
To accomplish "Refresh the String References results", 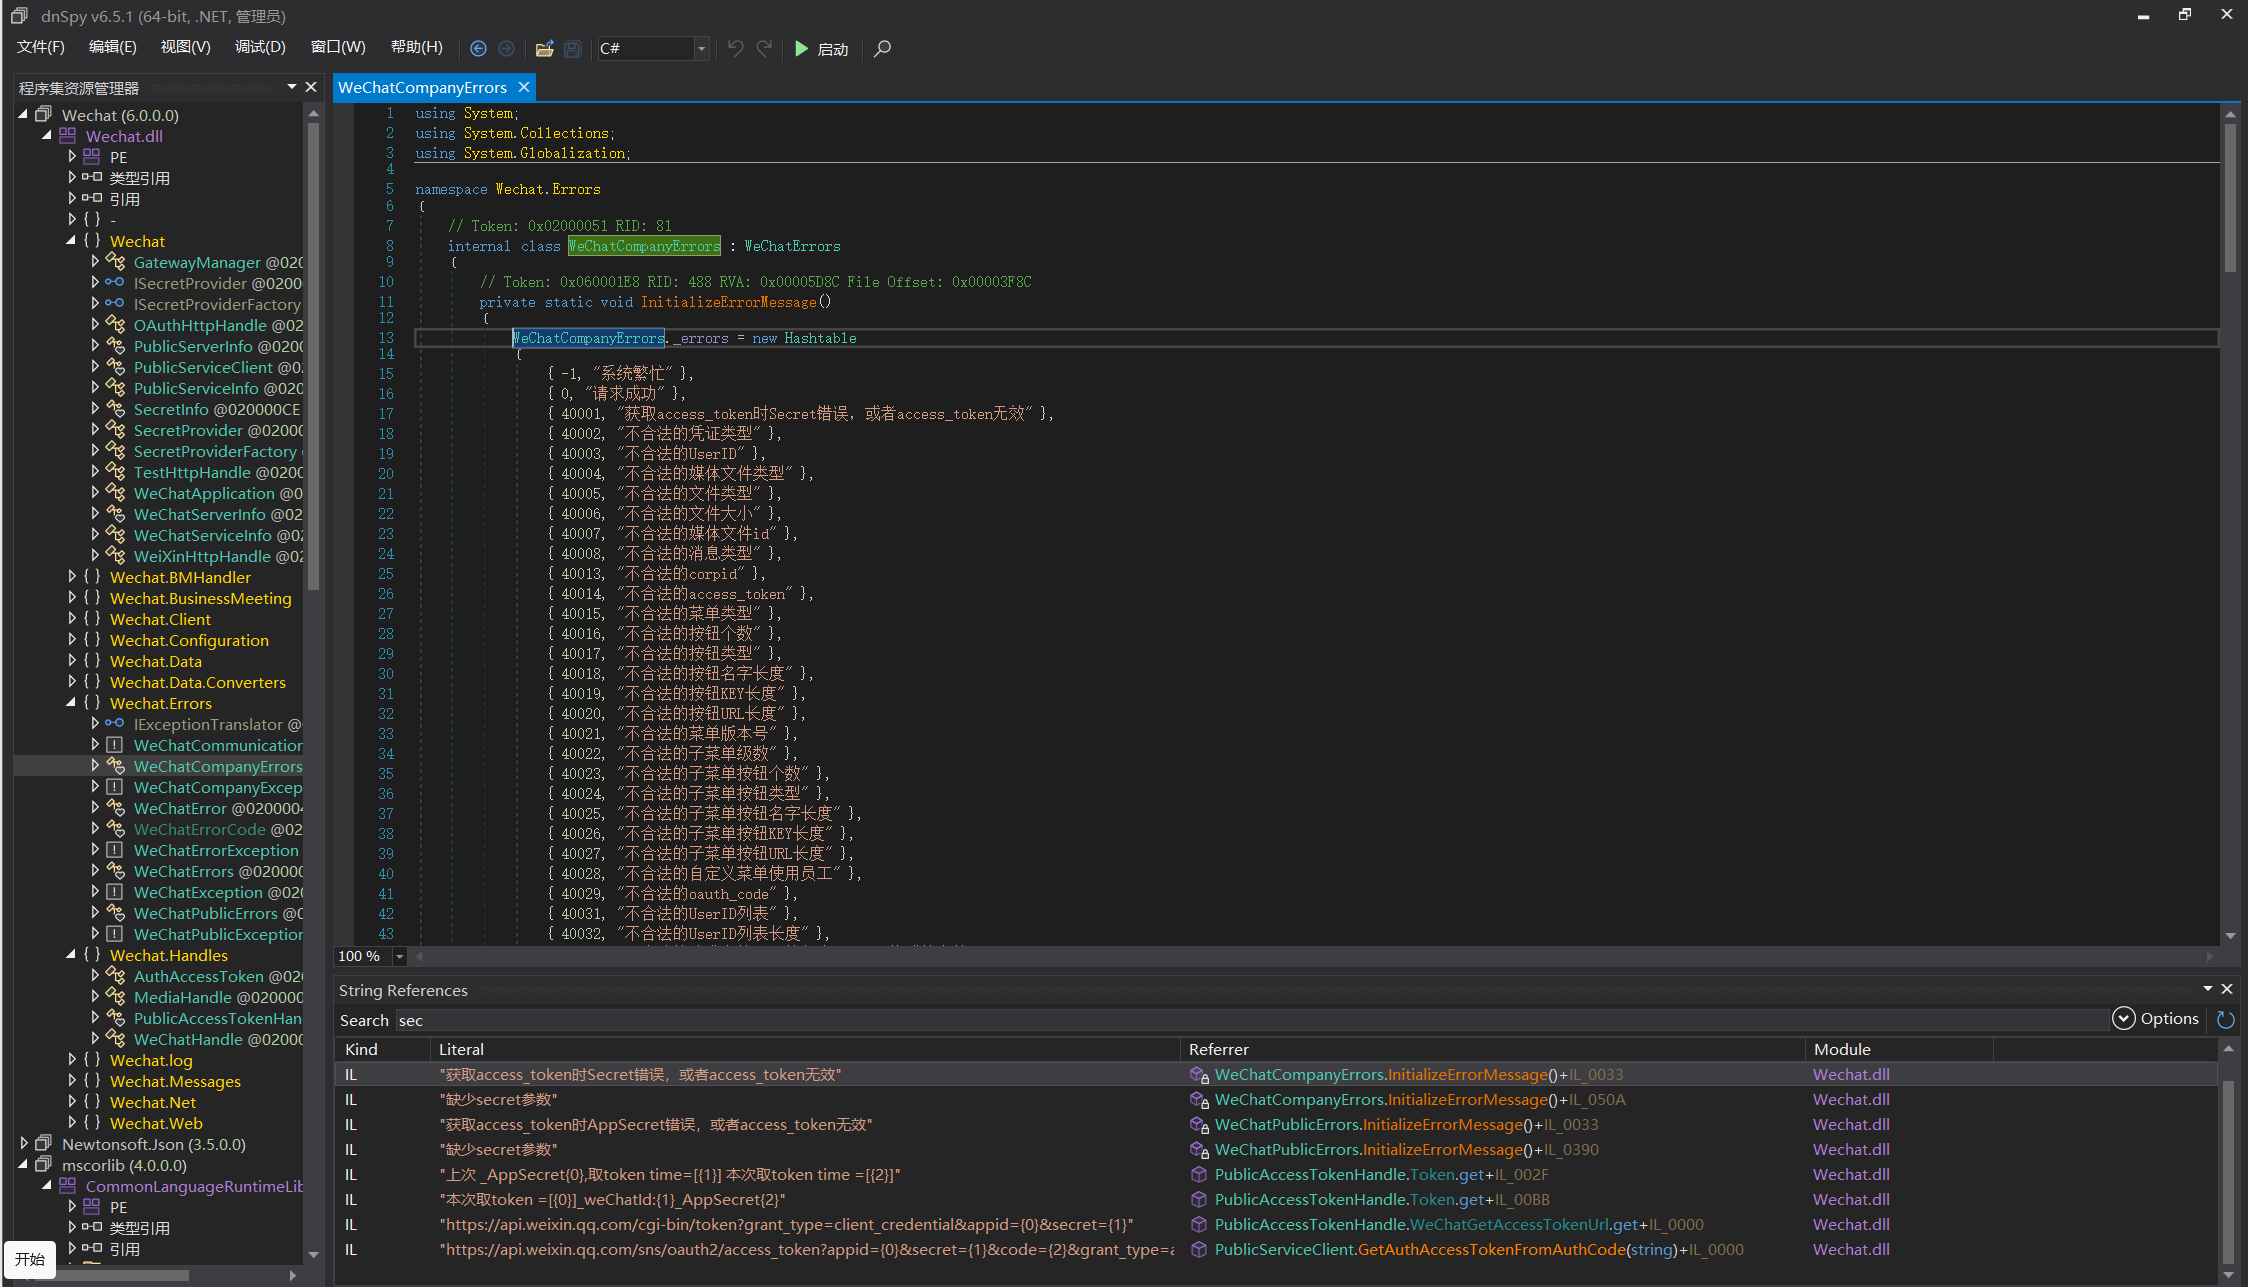I will coord(2224,1020).
